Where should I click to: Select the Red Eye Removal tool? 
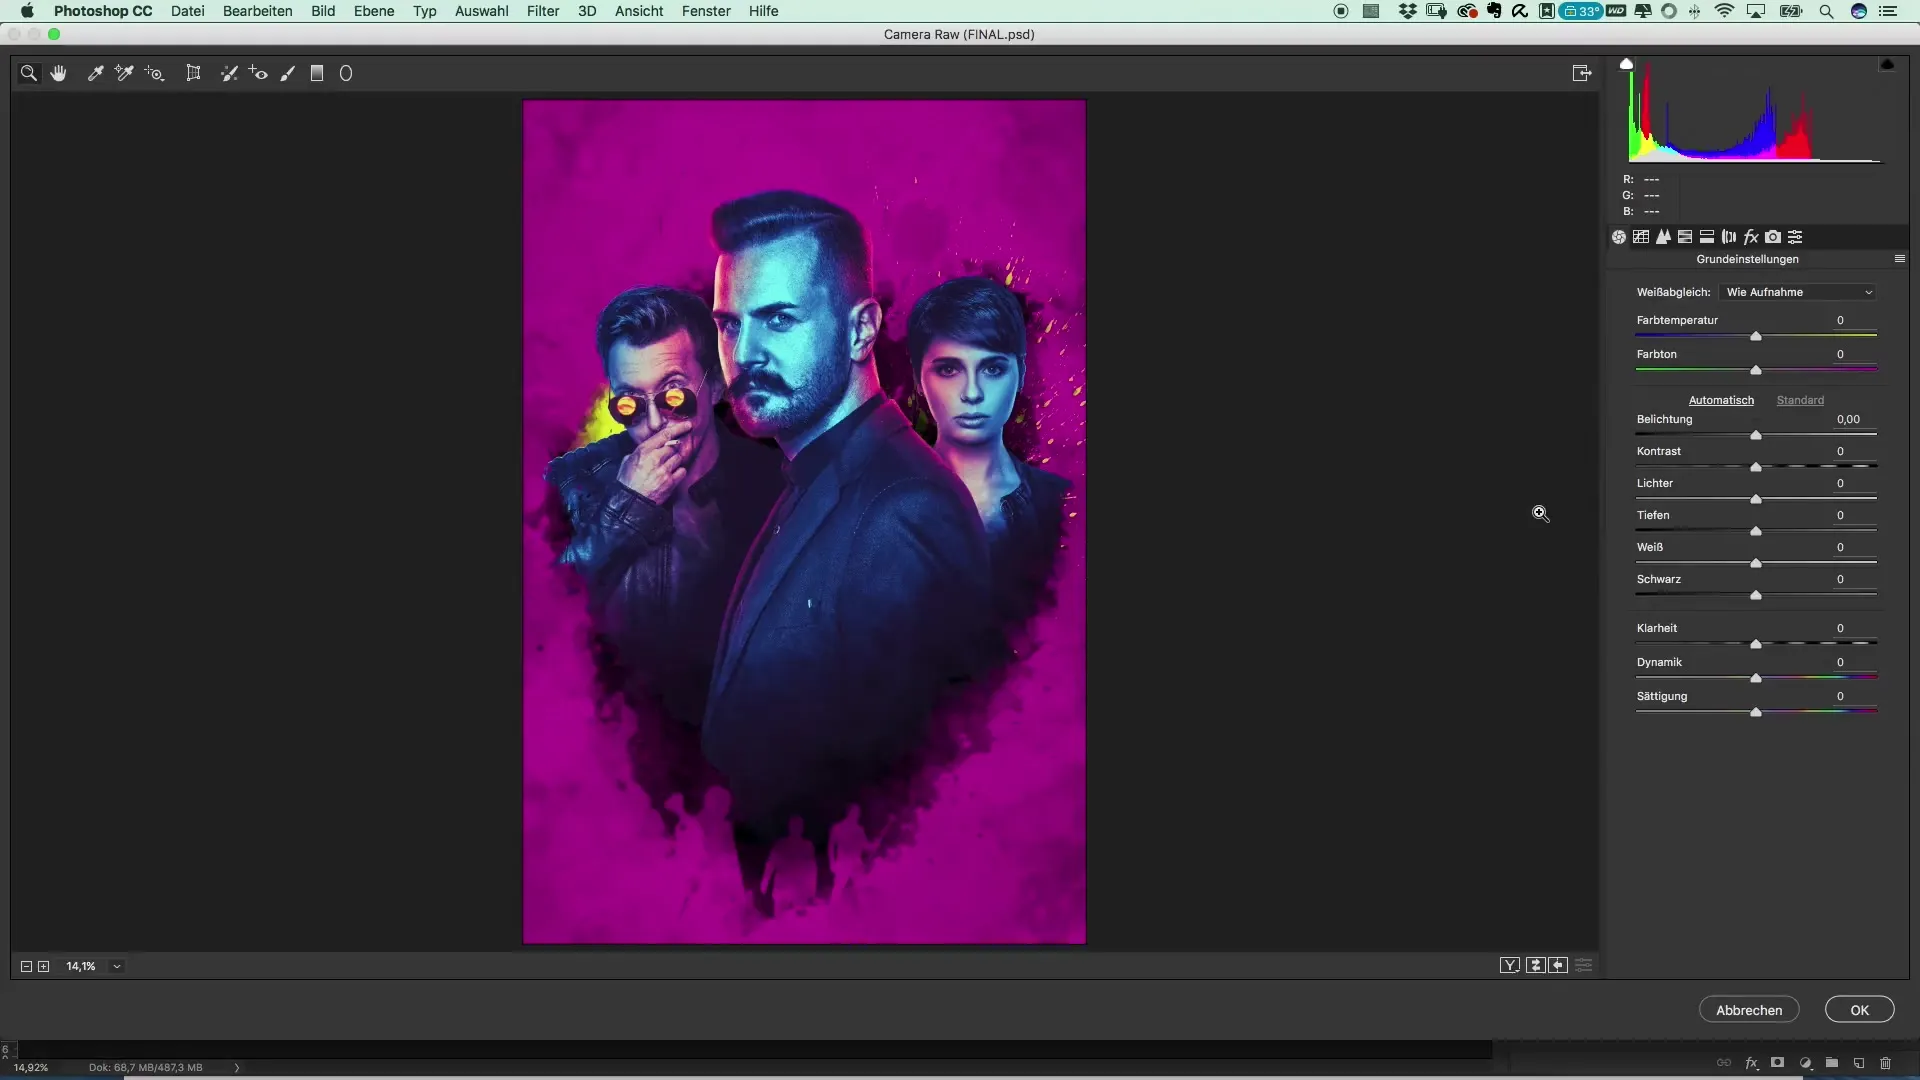pyautogui.click(x=258, y=73)
